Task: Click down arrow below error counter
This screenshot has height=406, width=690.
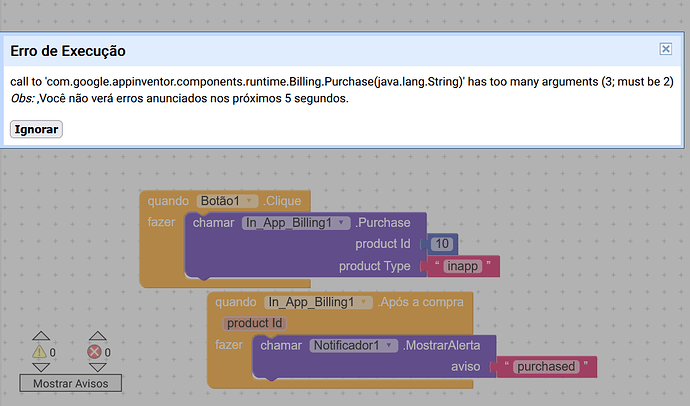Action: pyautogui.click(x=97, y=367)
